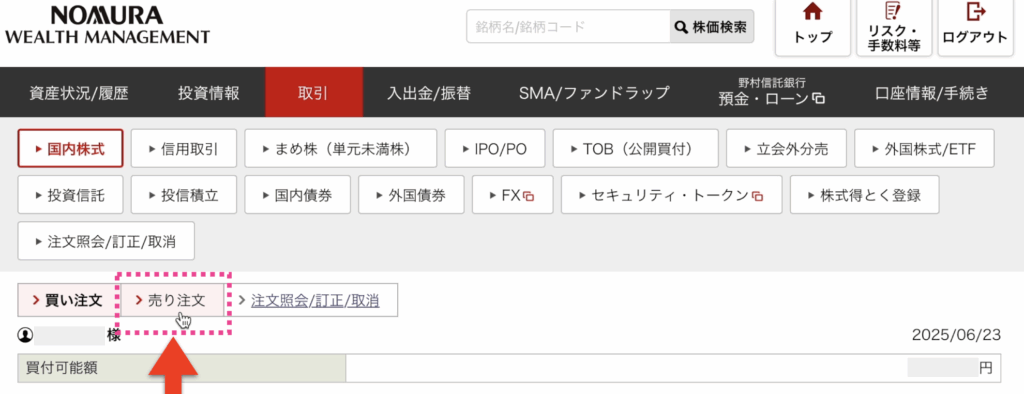Open リスク・手数料等 document icon
The height and width of the screenshot is (394, 1024).
[x=893, y=11]
